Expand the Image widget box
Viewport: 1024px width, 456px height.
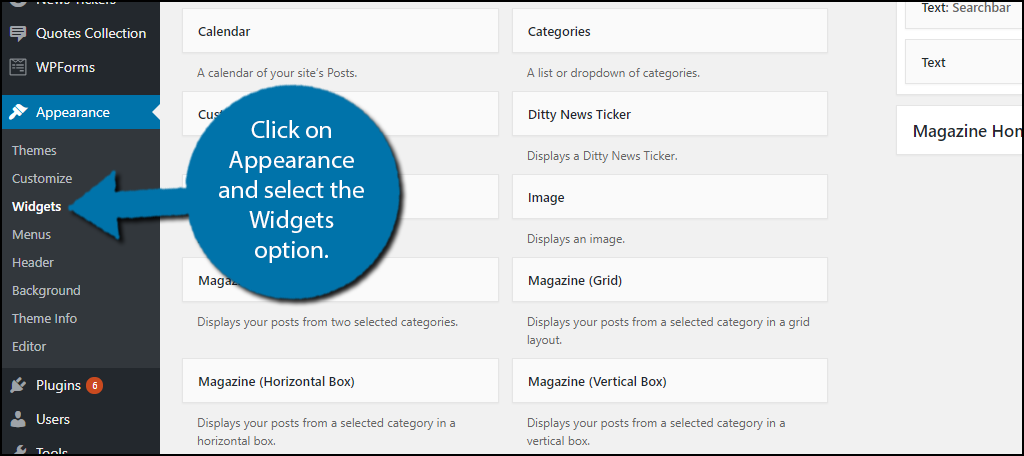pos(669,197)
